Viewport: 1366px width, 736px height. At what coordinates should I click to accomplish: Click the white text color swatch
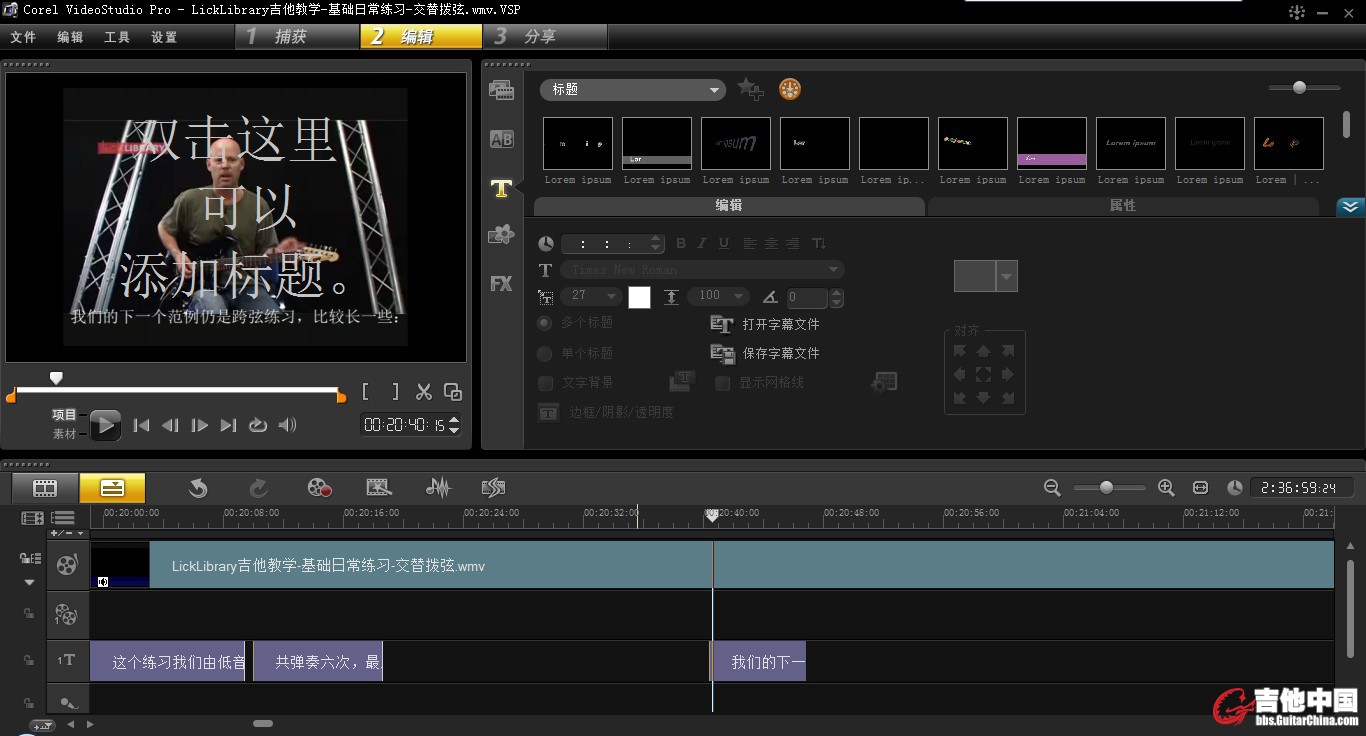[x=639, y=297]
